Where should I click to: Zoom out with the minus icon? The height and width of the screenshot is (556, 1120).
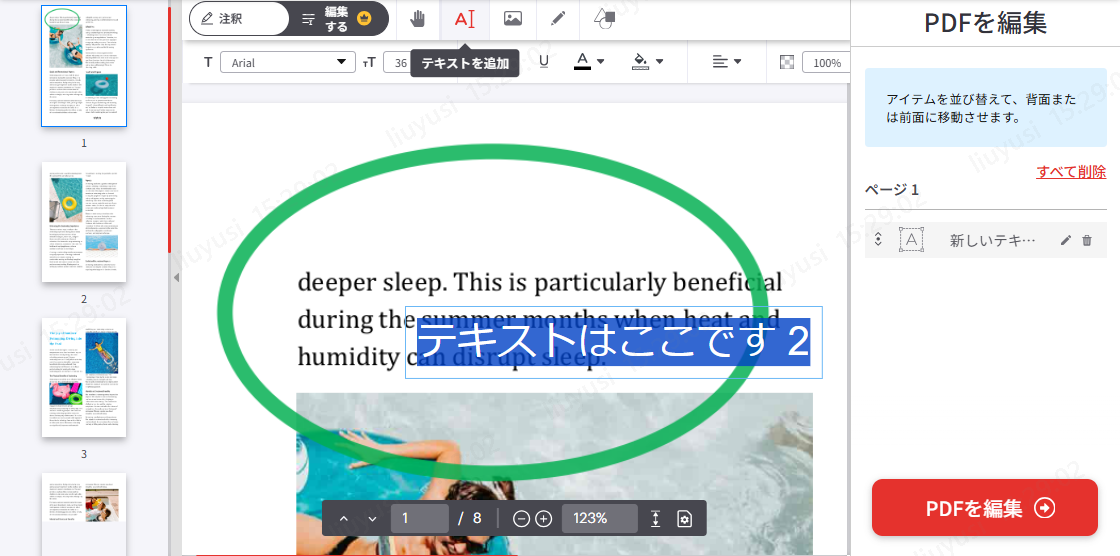[x=521, y=519]
